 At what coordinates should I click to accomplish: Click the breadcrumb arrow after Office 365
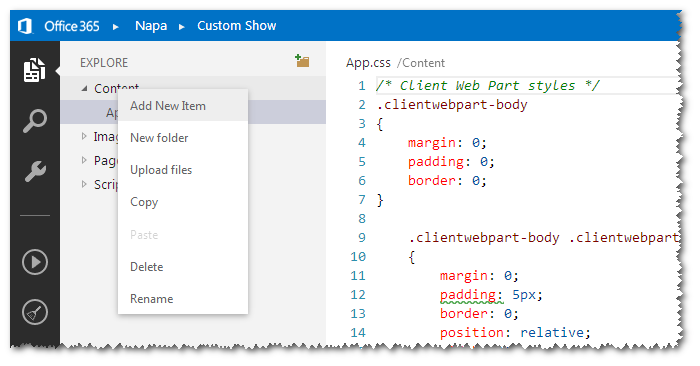[116, 27]
